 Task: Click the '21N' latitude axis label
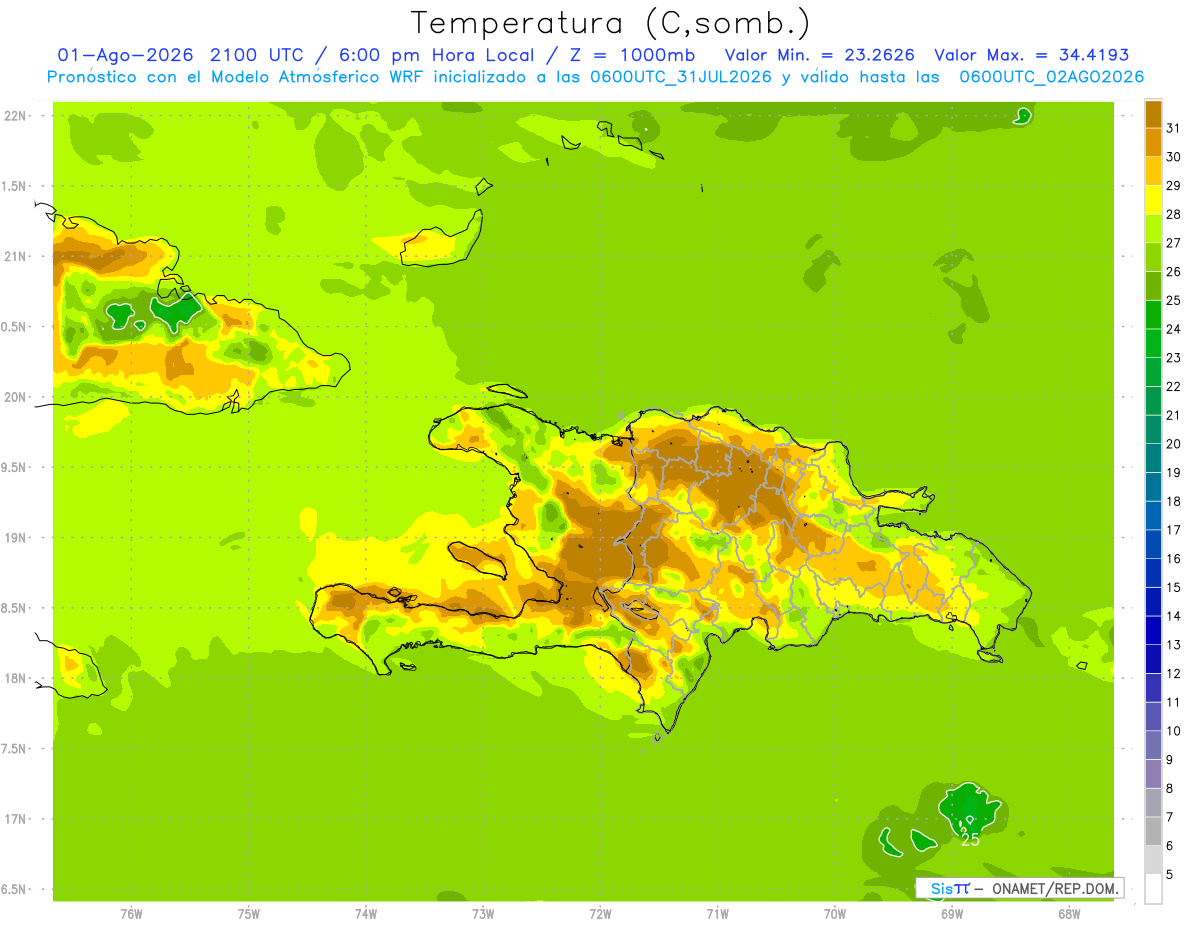(15, 257)
